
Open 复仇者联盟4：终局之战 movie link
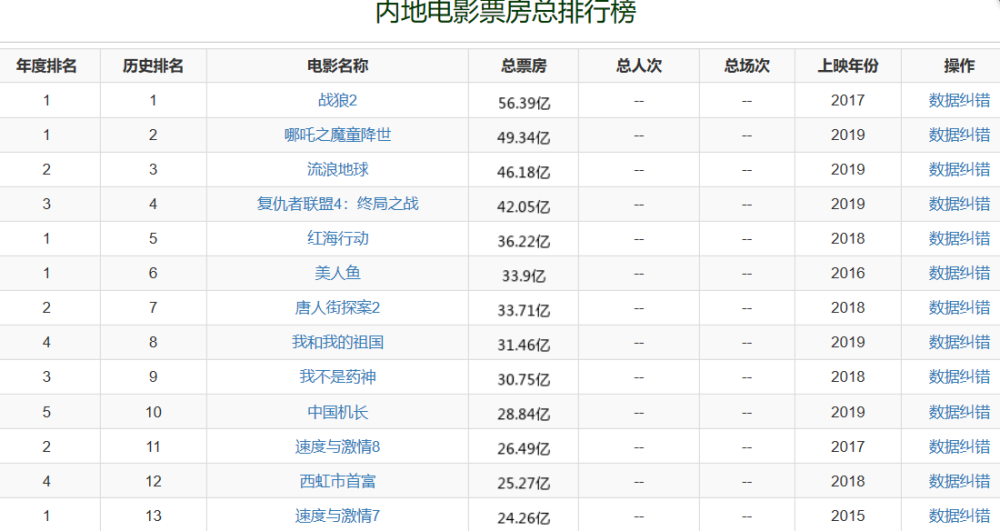(x=337, y=203)
